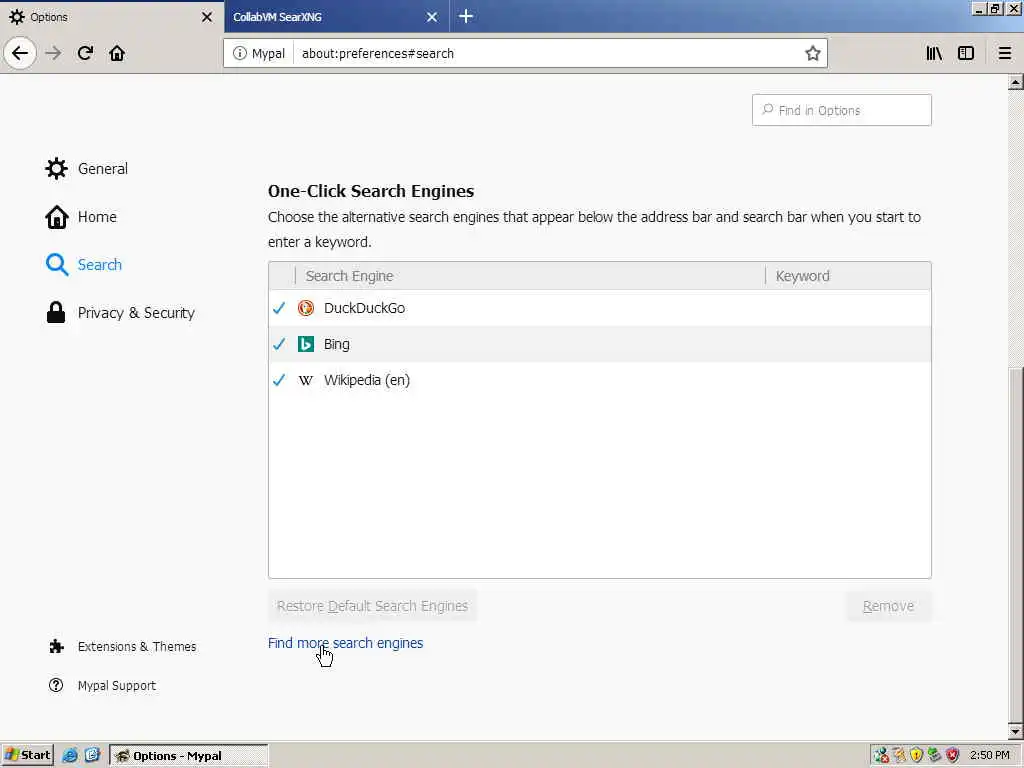Show the sidebars toolbar icon
The image size is (1024, 768).
[966, 53]
